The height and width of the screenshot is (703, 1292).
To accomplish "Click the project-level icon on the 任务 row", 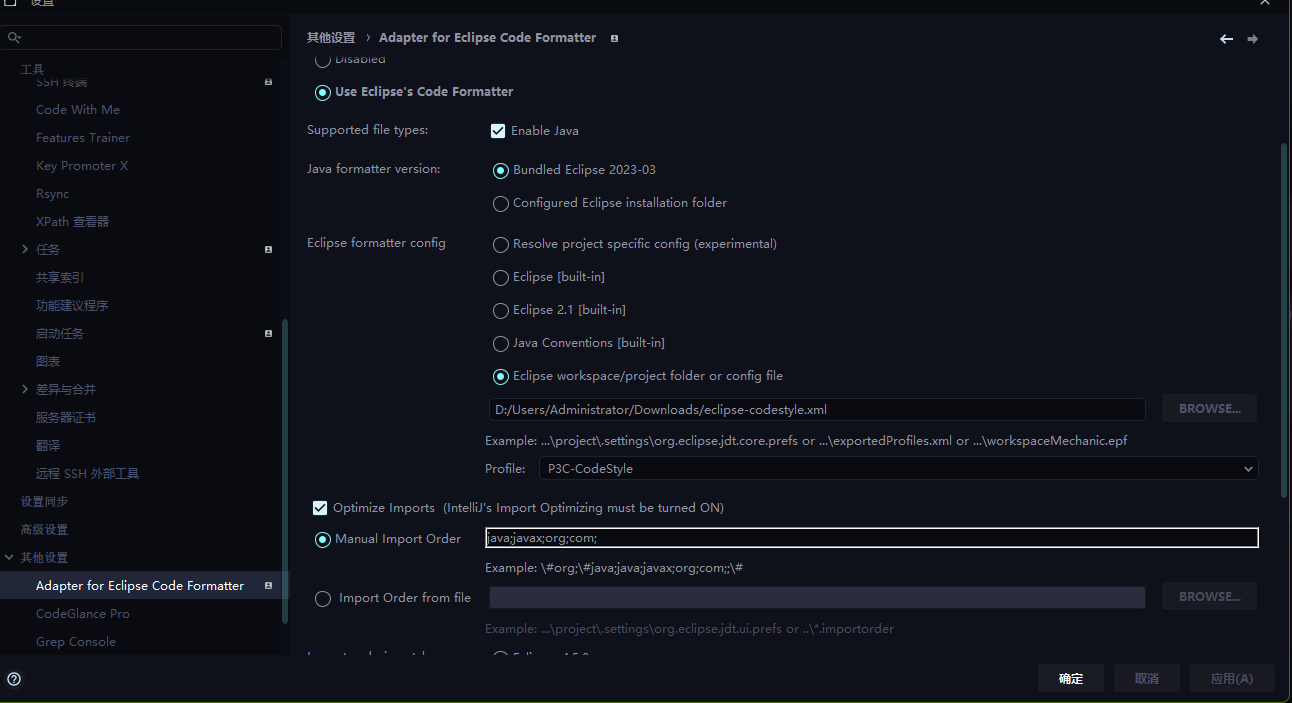I will pyautogui.click(x=268, y=249).
